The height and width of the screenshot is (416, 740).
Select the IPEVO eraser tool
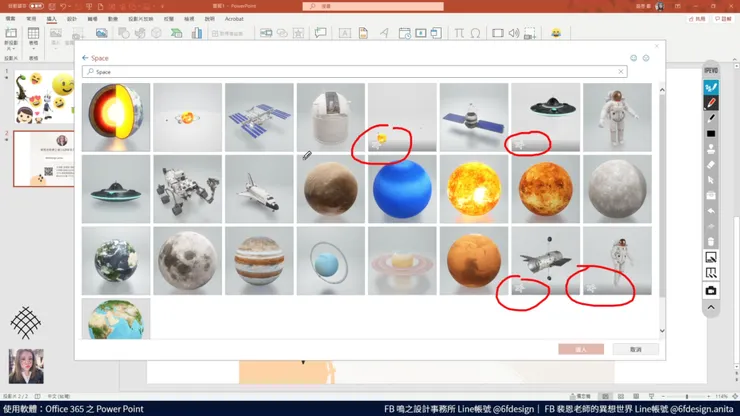coord(711,164)
